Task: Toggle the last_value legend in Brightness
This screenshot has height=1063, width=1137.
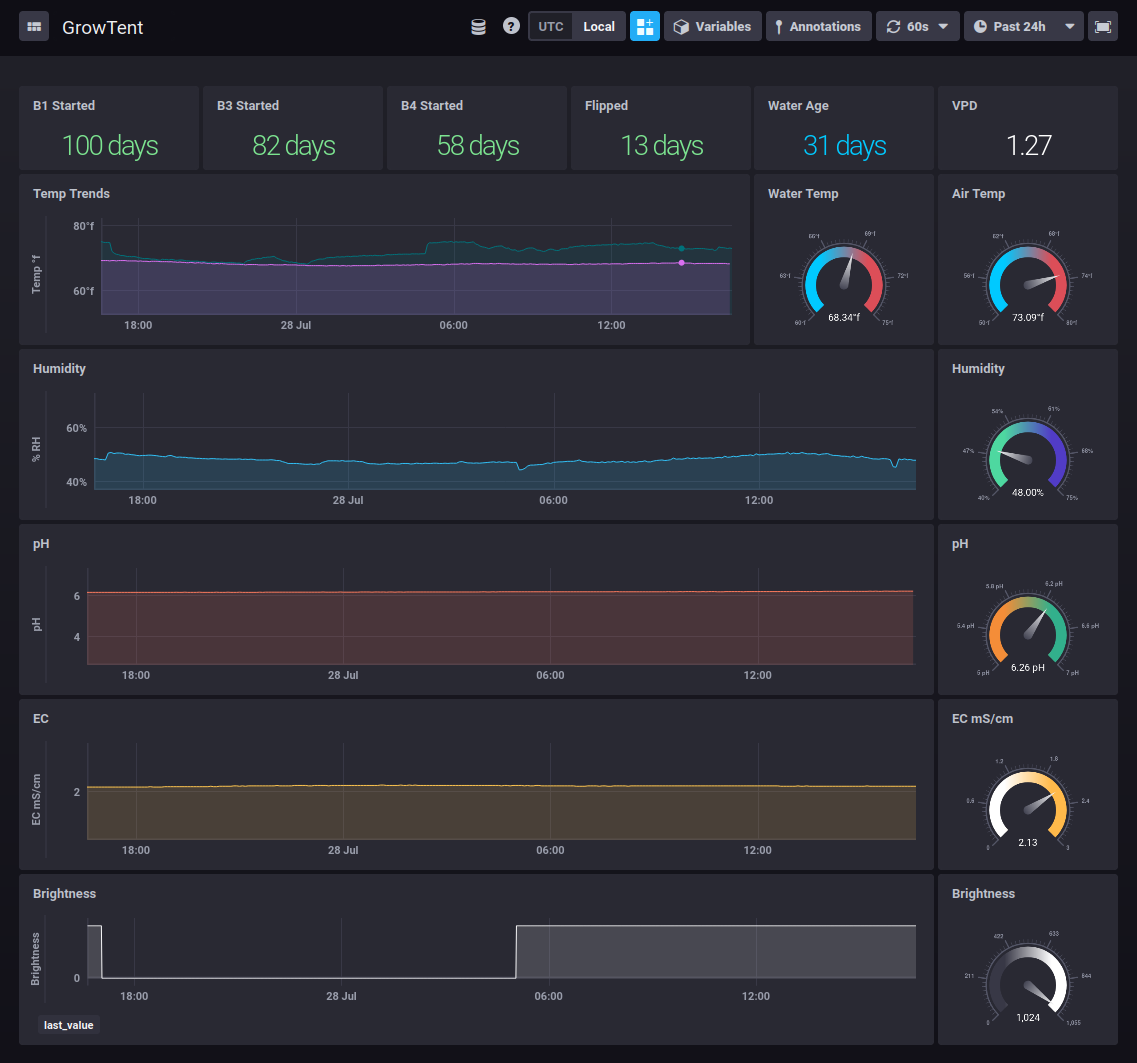Action: [69, 1024]
